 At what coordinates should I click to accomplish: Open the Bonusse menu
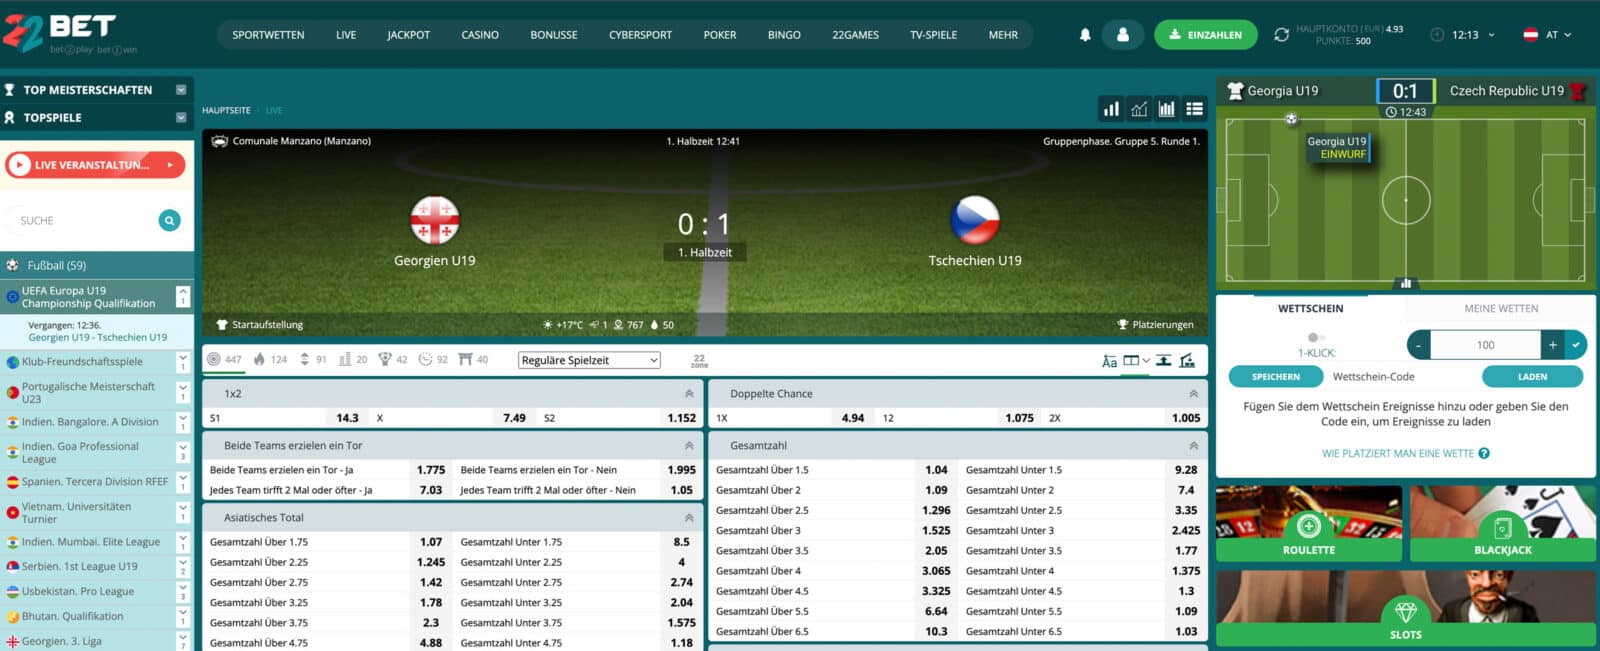(554, 35)
